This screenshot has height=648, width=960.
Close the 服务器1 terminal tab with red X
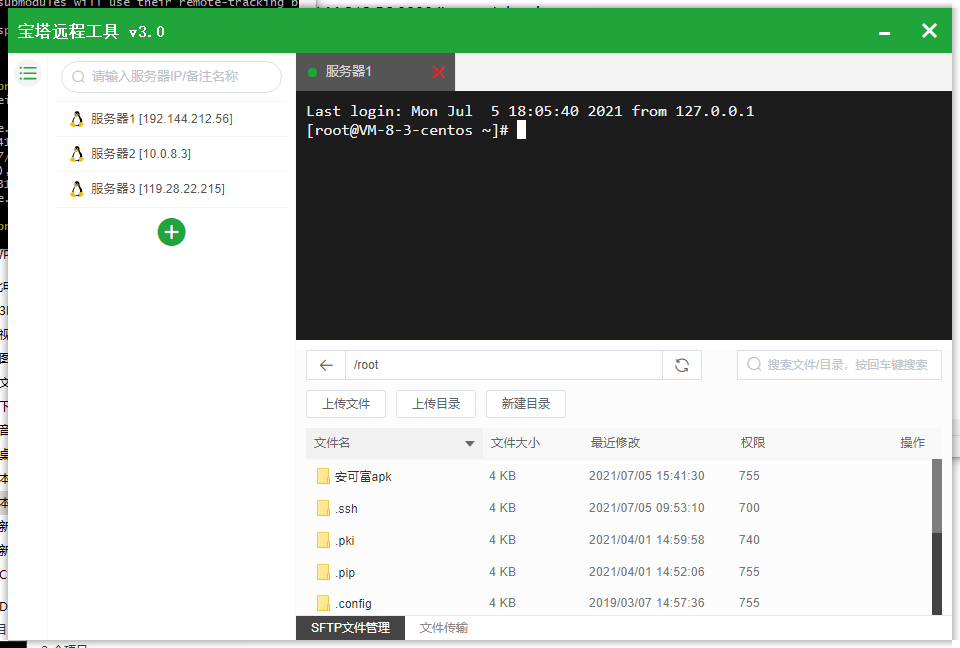point(438,72)
